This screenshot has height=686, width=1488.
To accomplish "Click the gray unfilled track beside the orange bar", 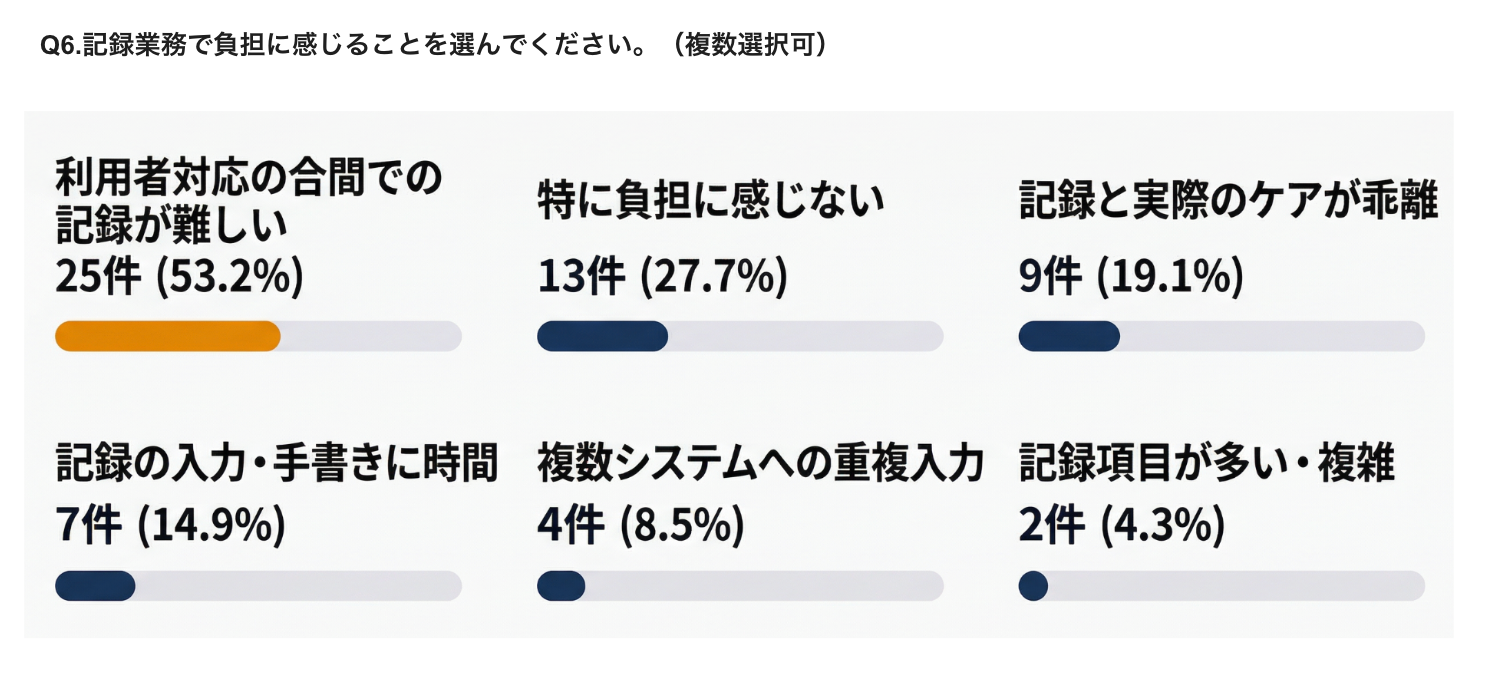I will coord(370,337).
